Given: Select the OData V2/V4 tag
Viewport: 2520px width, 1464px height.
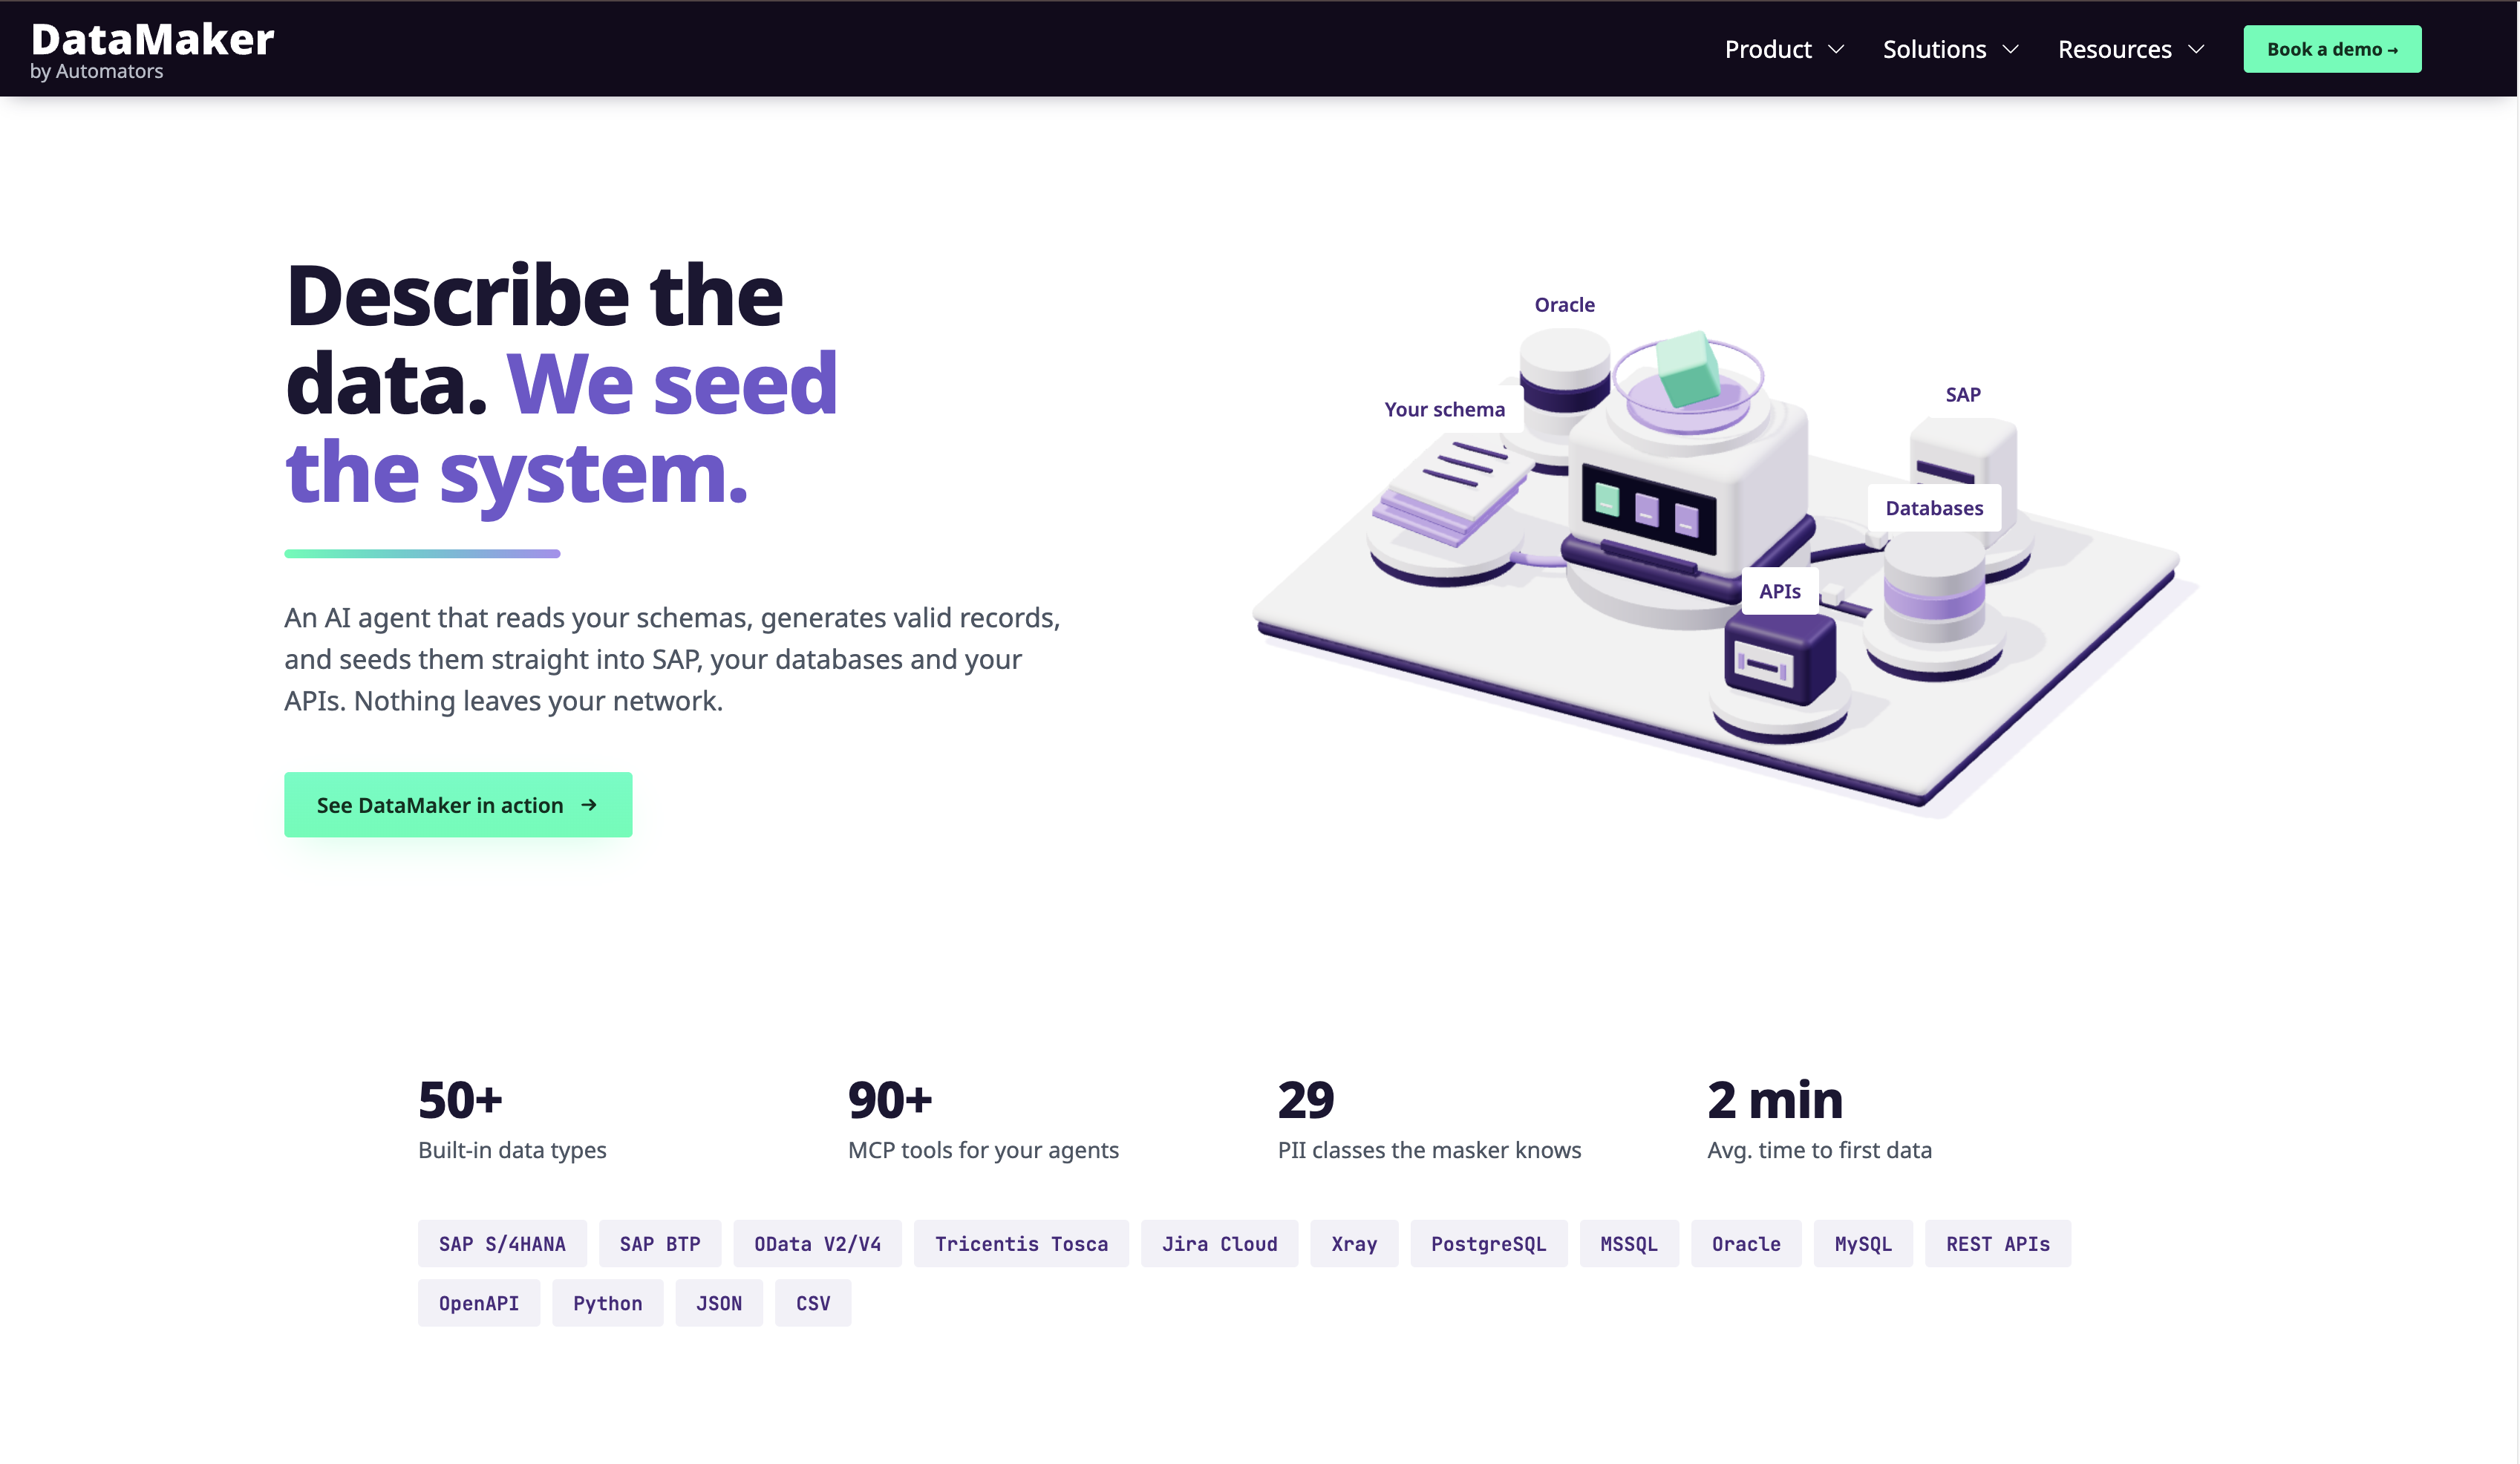Looking at the screenshot, I should [x=818, y=1244].
